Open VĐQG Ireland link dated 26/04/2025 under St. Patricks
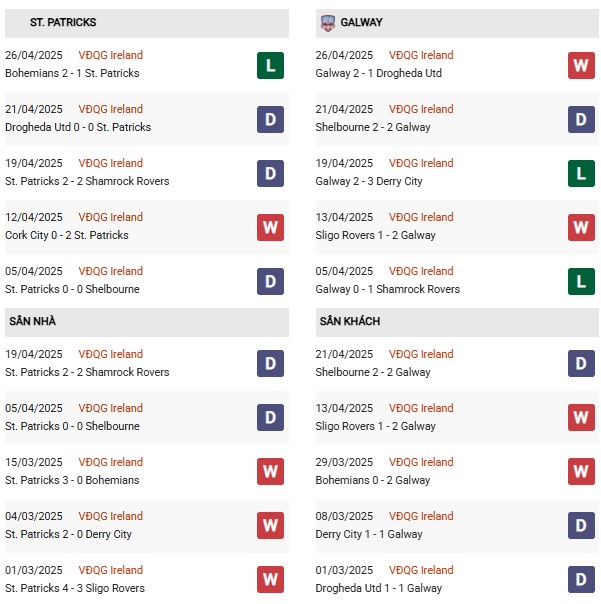The width and height of the screenshot is (601, 604). coord(111,55)
